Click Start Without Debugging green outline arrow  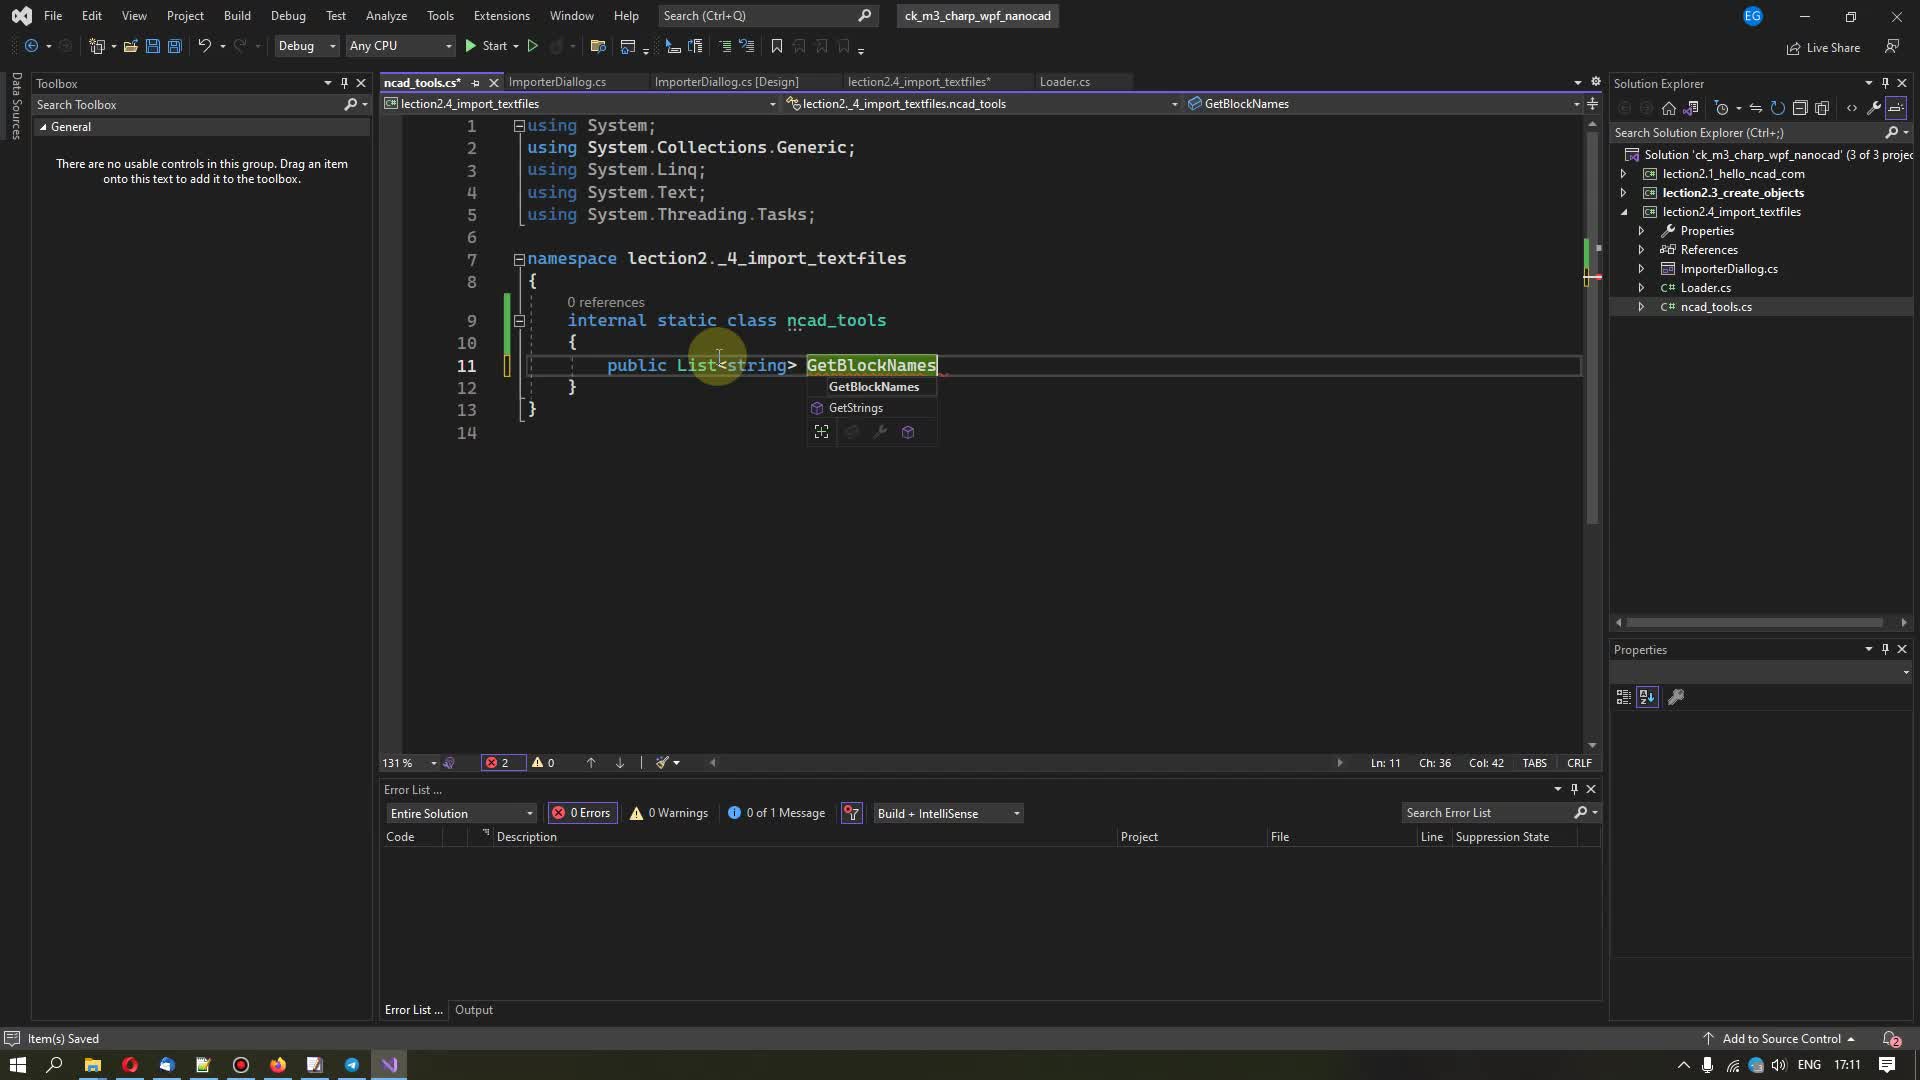(533, 46)
